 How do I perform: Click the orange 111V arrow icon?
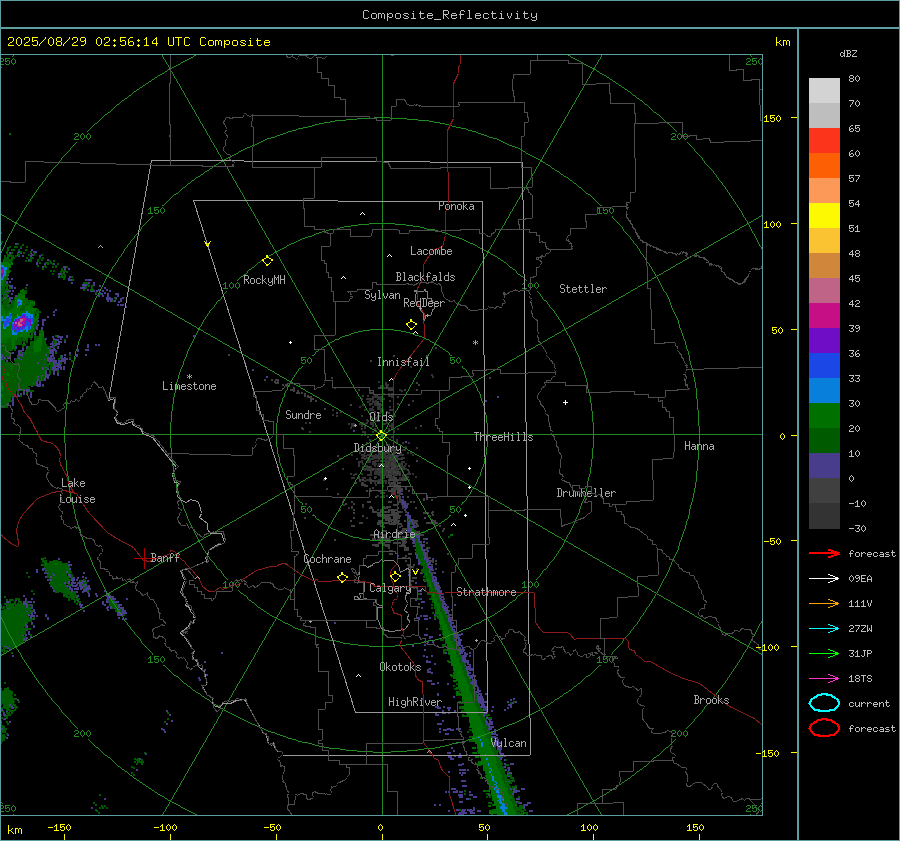tap(824, 603)
